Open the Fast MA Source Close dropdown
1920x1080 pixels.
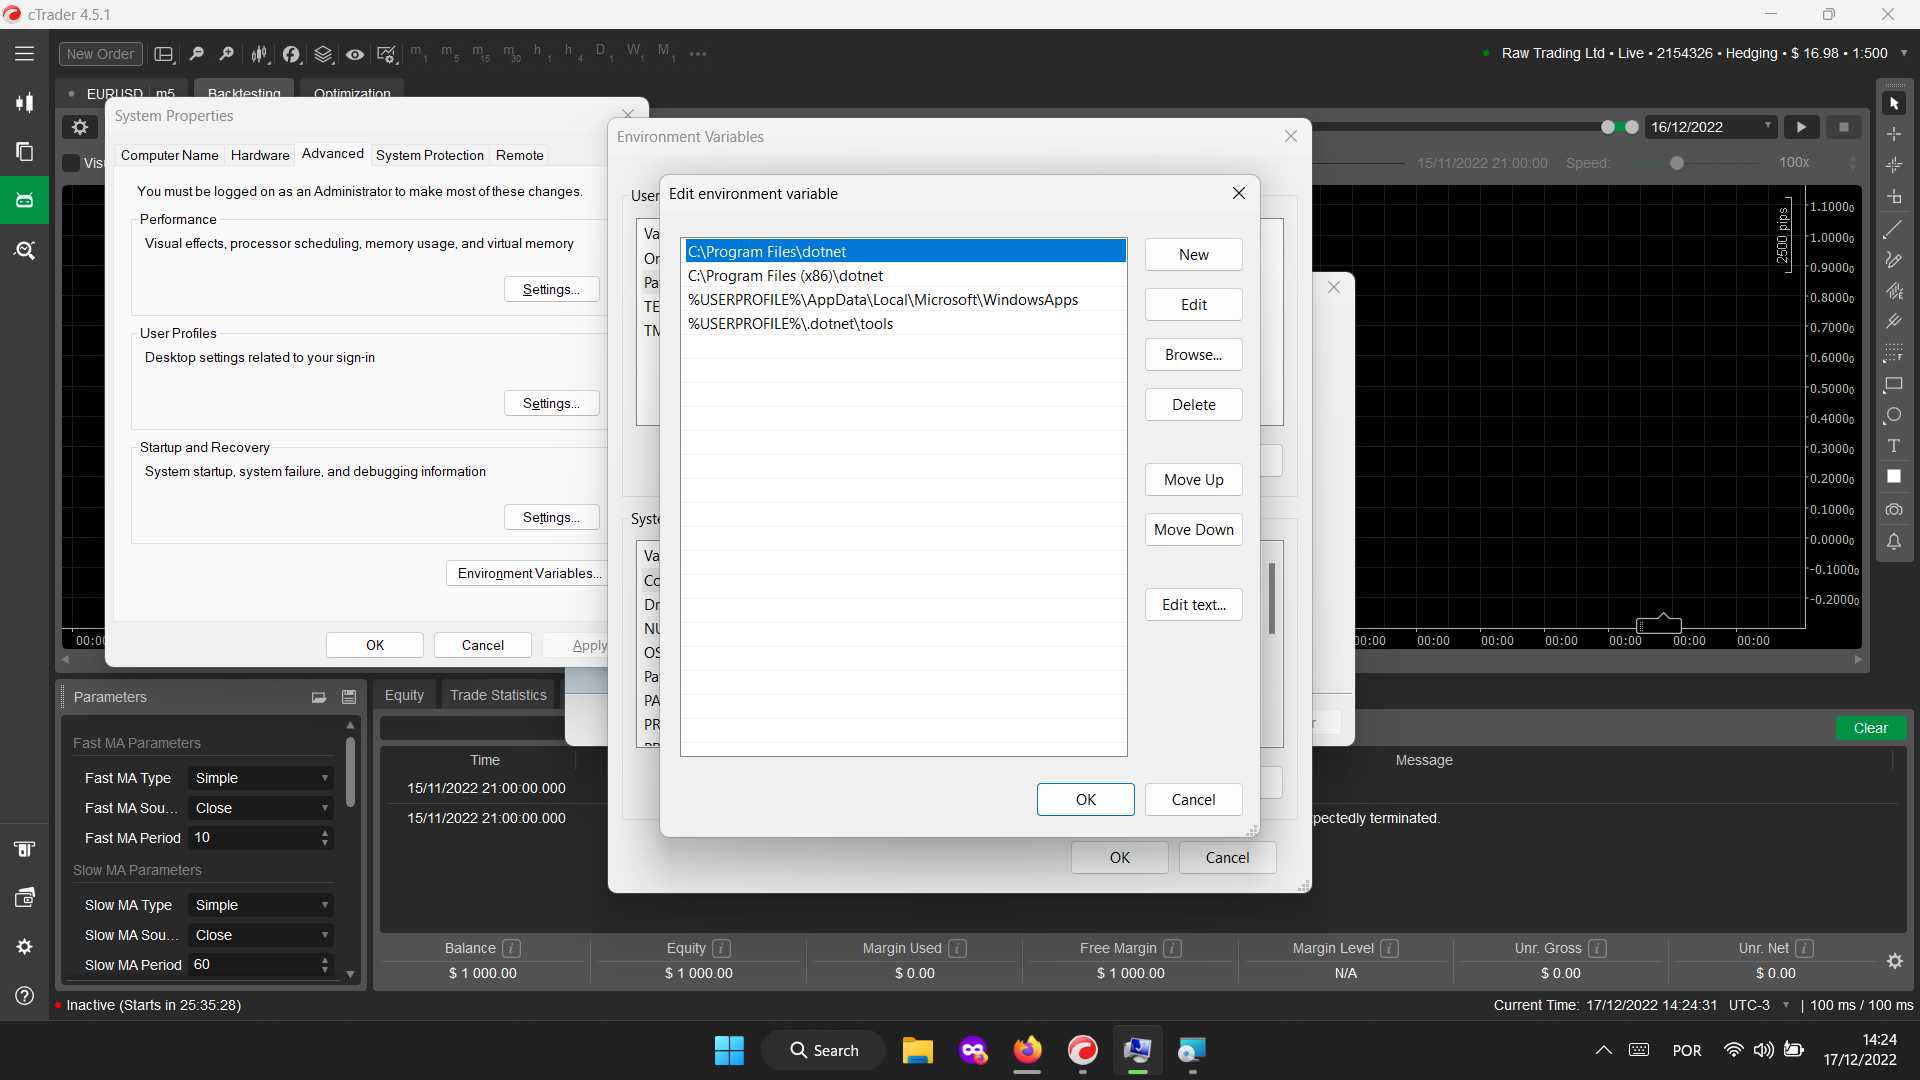(261, 808)
